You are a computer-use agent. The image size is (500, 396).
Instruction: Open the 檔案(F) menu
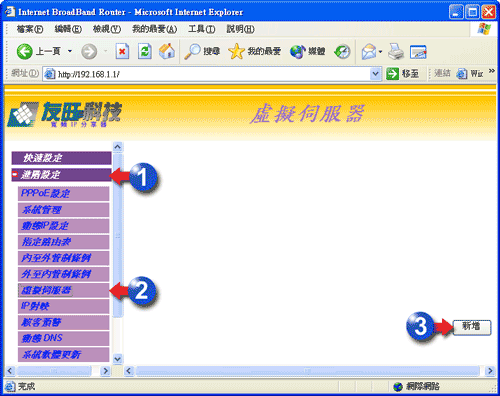coord(30,29)
